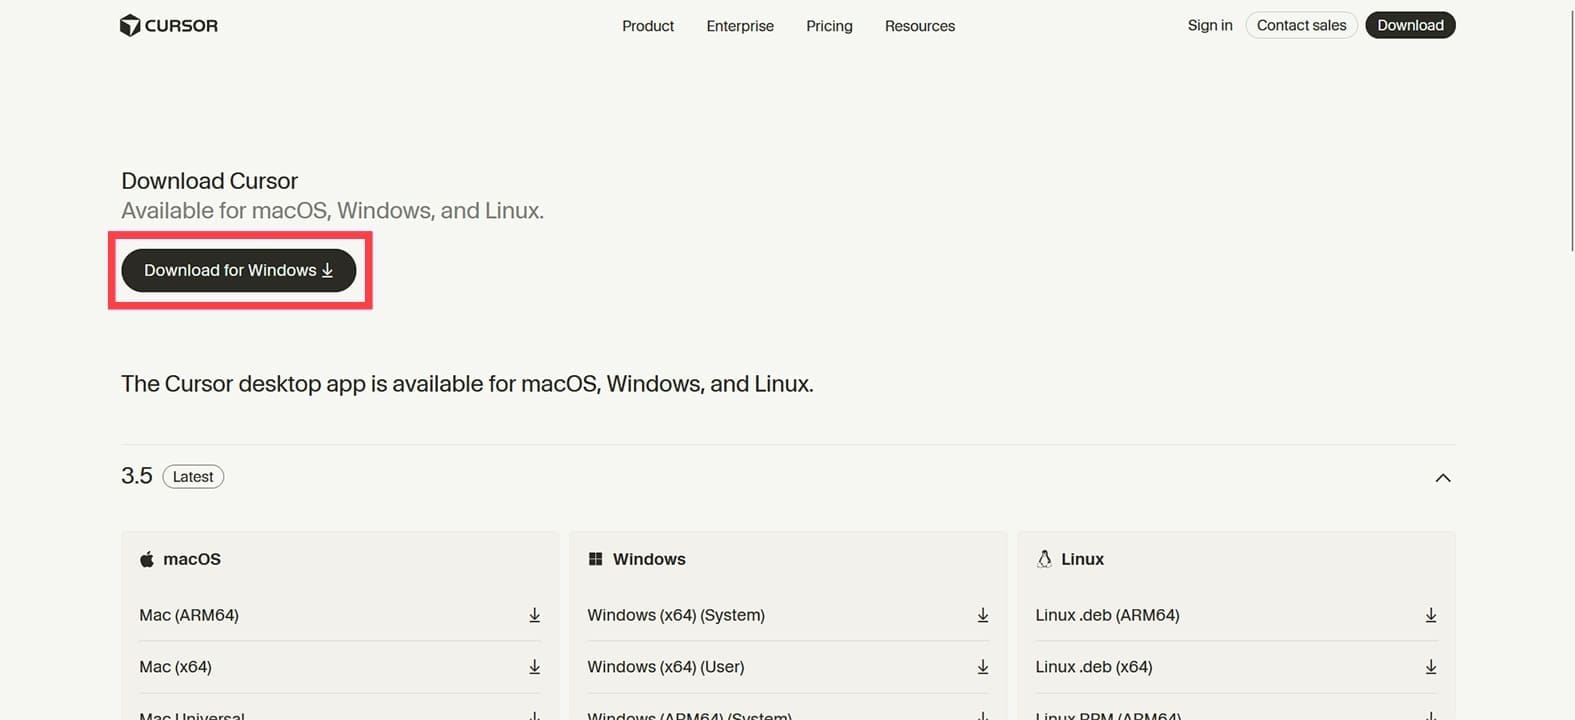Click download arrow for Windows (x64) (System)
This screenshot has height=720, width=1575.
click(x=982, y=615)
